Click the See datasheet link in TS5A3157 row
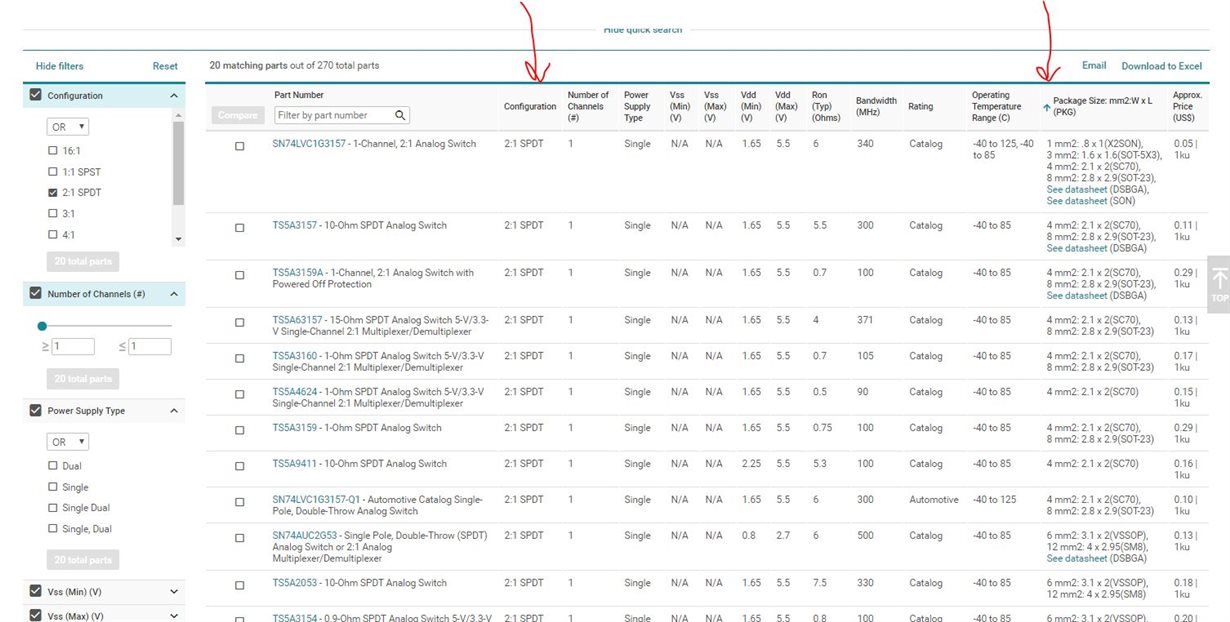Viewport: 1230px width, 622px height. 1077,248
